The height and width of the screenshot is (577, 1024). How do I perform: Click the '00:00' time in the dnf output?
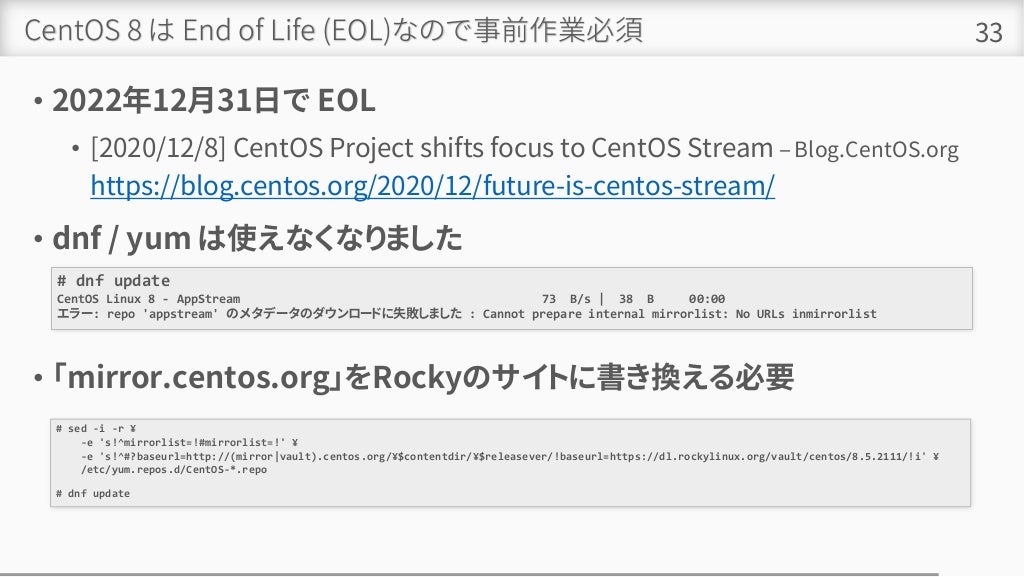point(706,299)
